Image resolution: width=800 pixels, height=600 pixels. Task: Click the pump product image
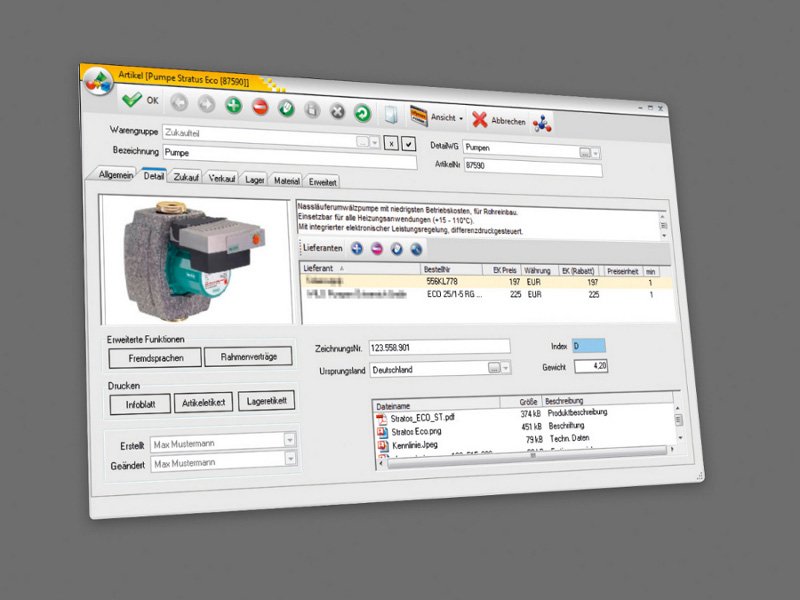click(195, 260)
